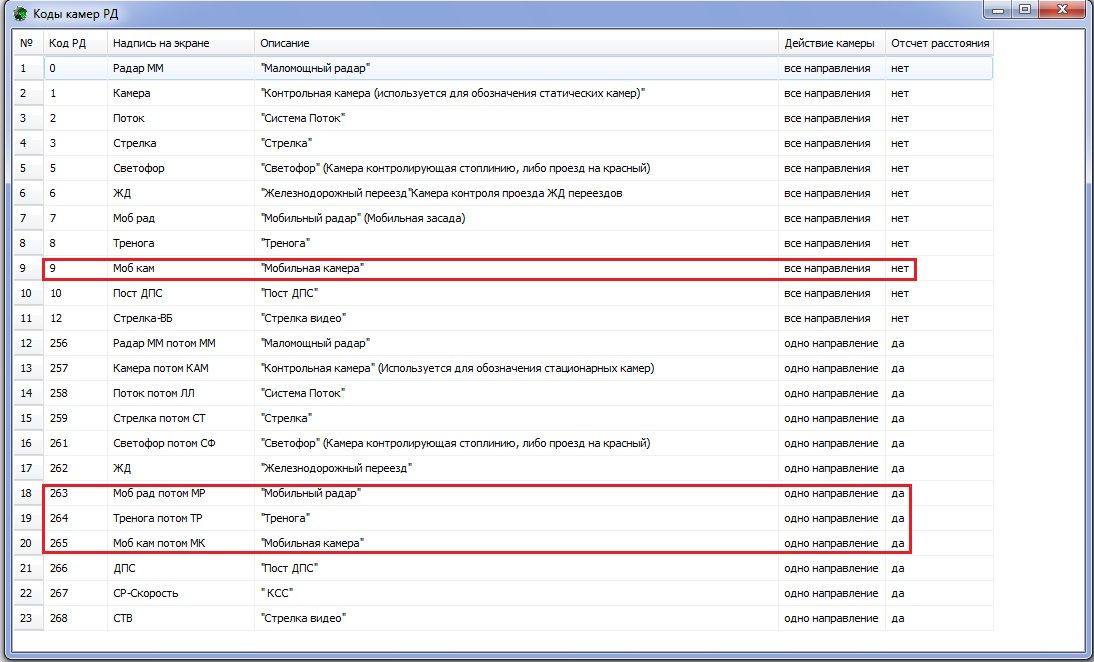Select the СТВ cell in row 23
1094x662 pixels.
coord(181,618)
